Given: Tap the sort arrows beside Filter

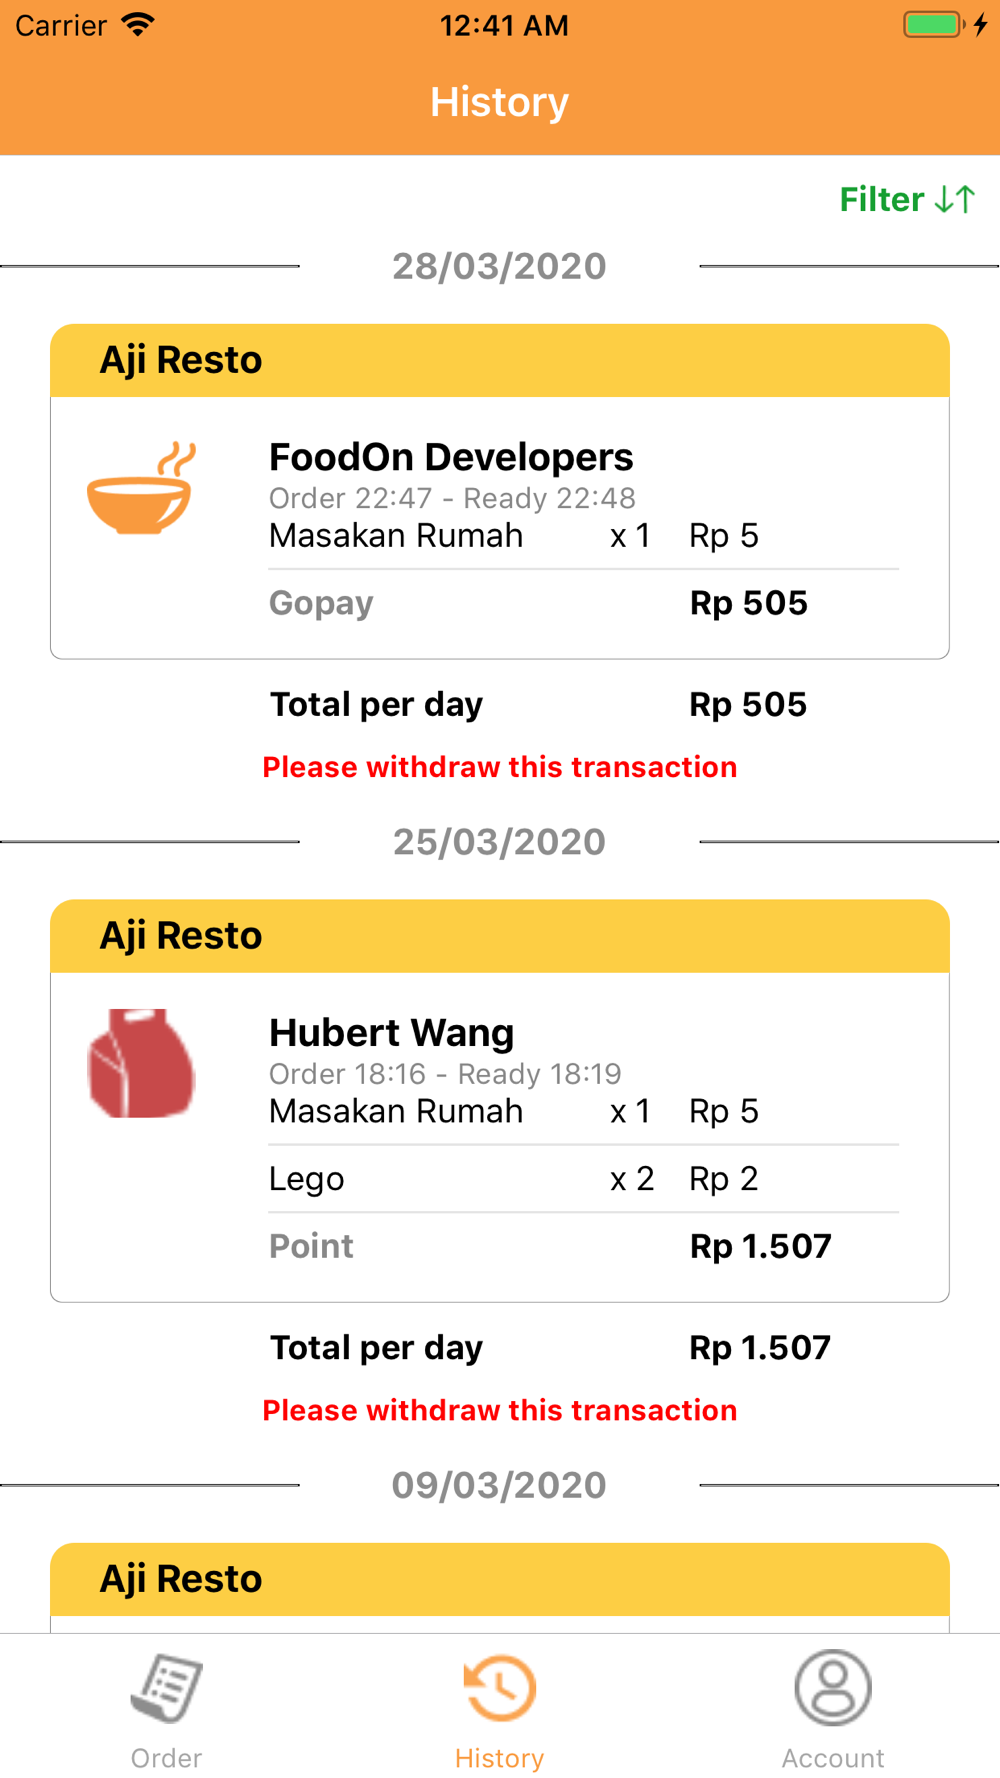Looking at the screenshot, I should pos(955,199).
